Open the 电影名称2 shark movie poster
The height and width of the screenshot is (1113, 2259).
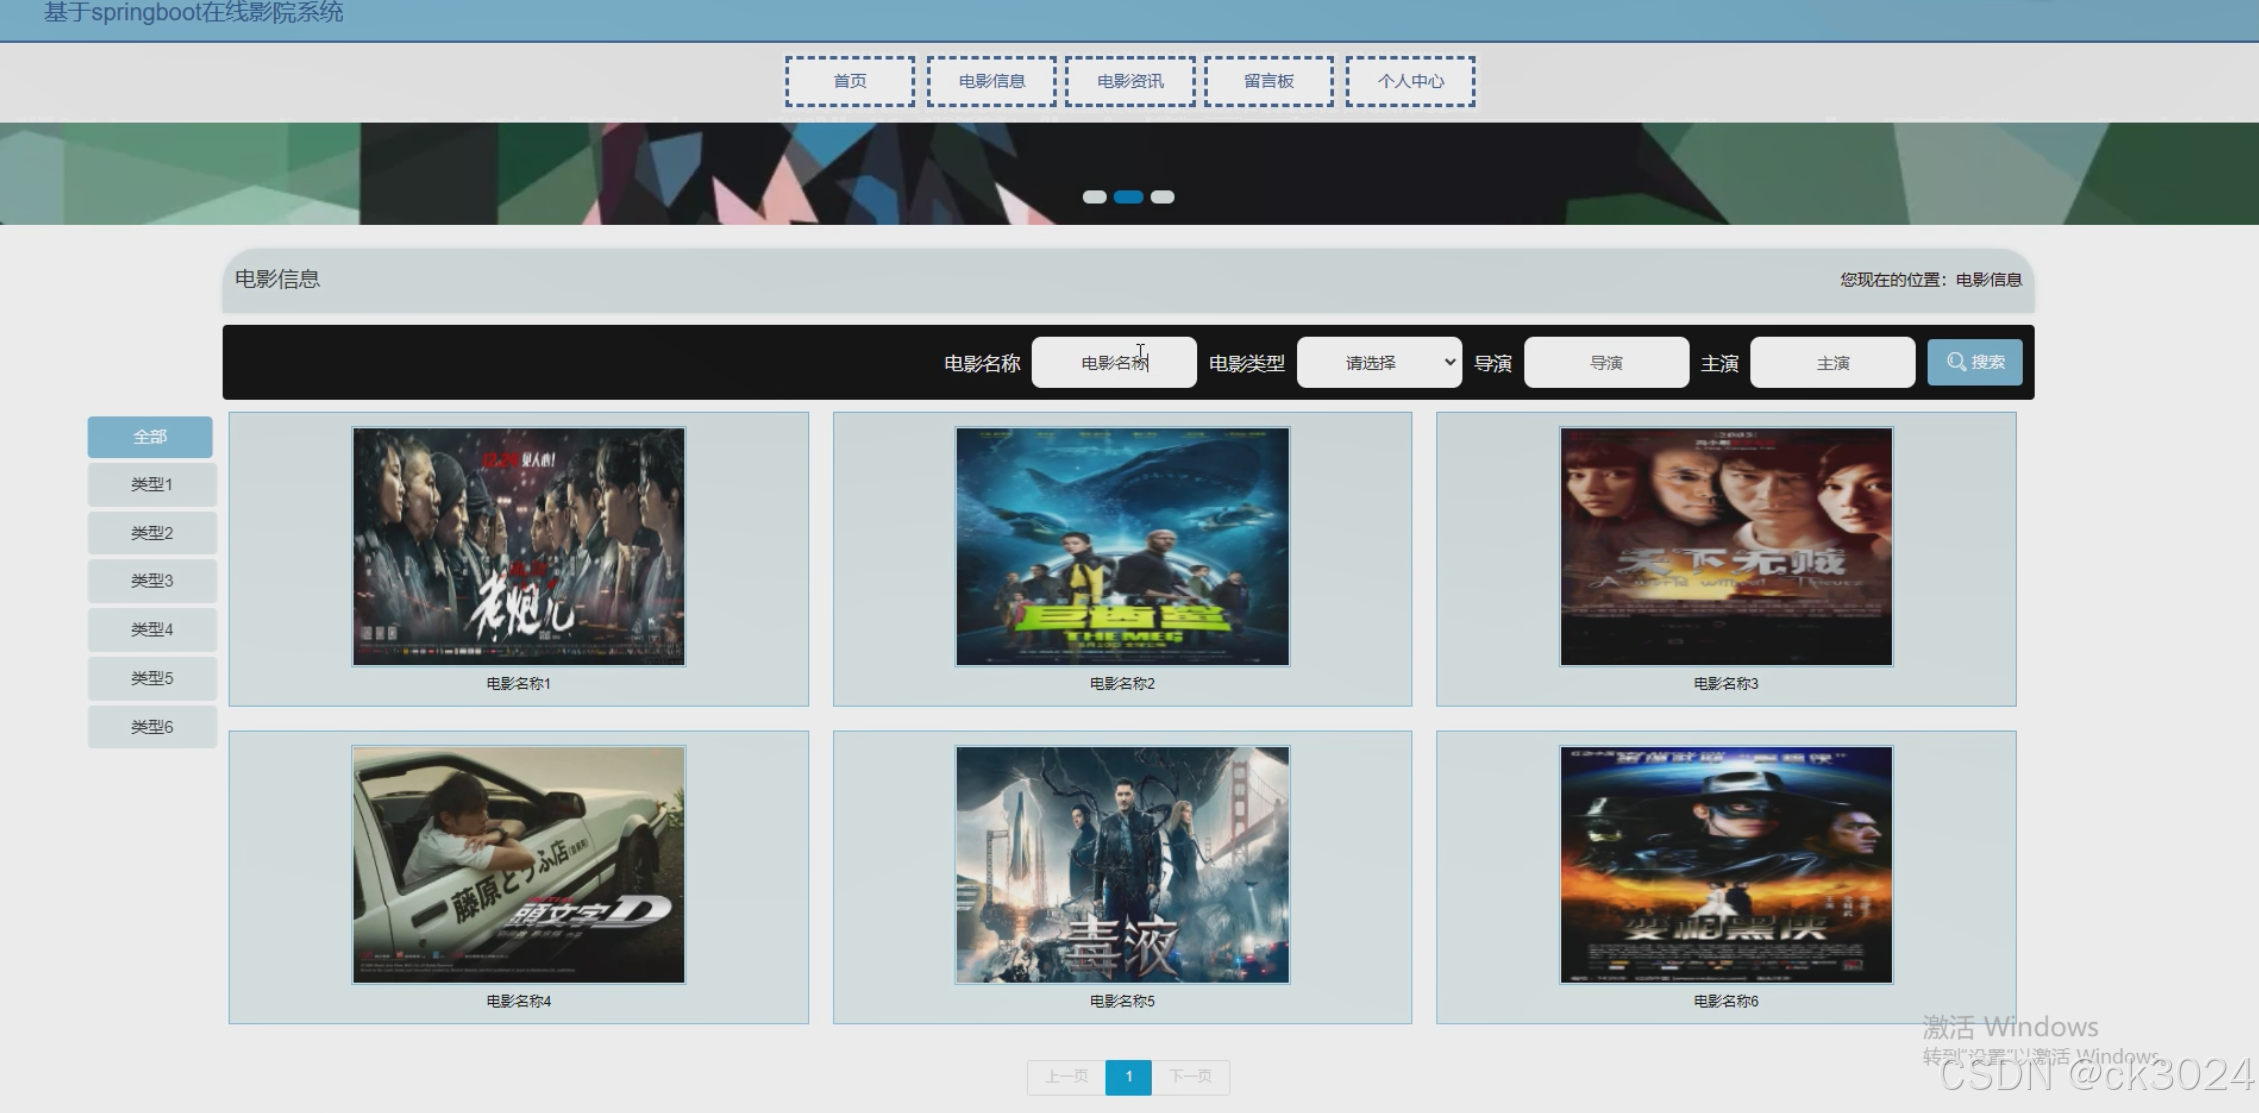click(x=1122, y=546)
